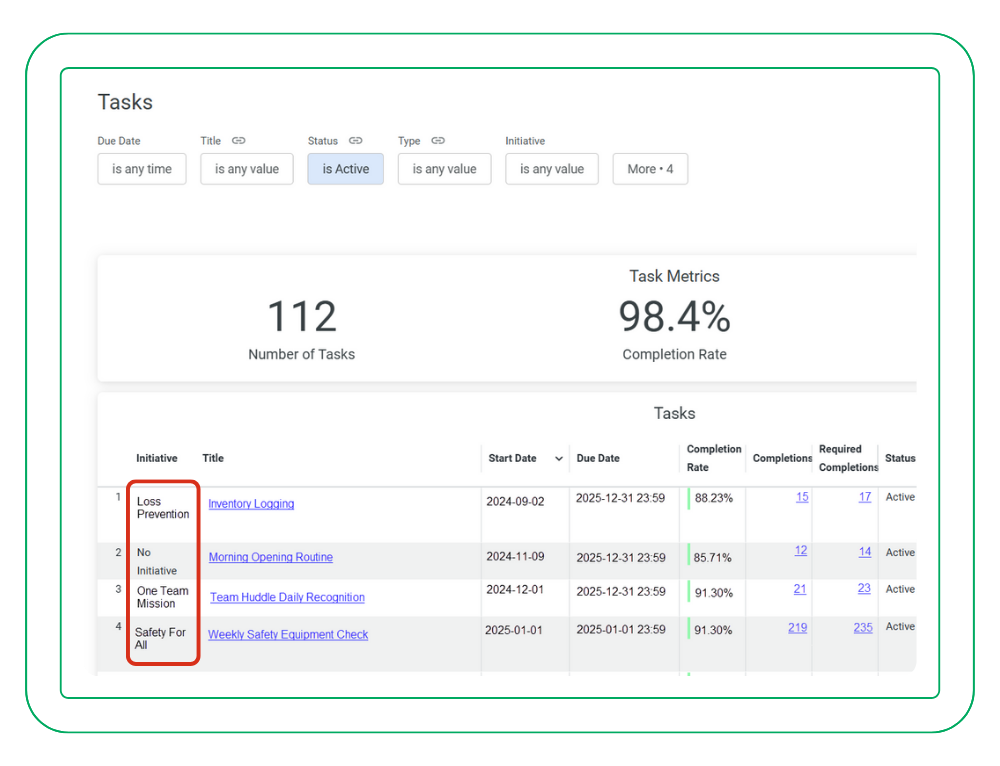1000x766 pixels.
Task: Open Team Huddle Daily Recognition link
Action: point(288,598)
